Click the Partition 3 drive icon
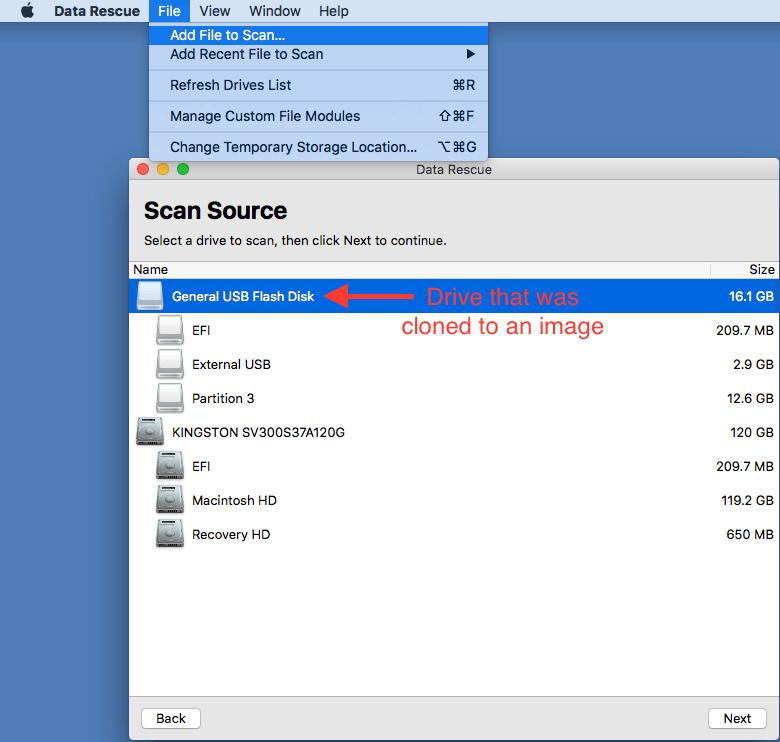This screenshot has width=780, height=742. 170,398
